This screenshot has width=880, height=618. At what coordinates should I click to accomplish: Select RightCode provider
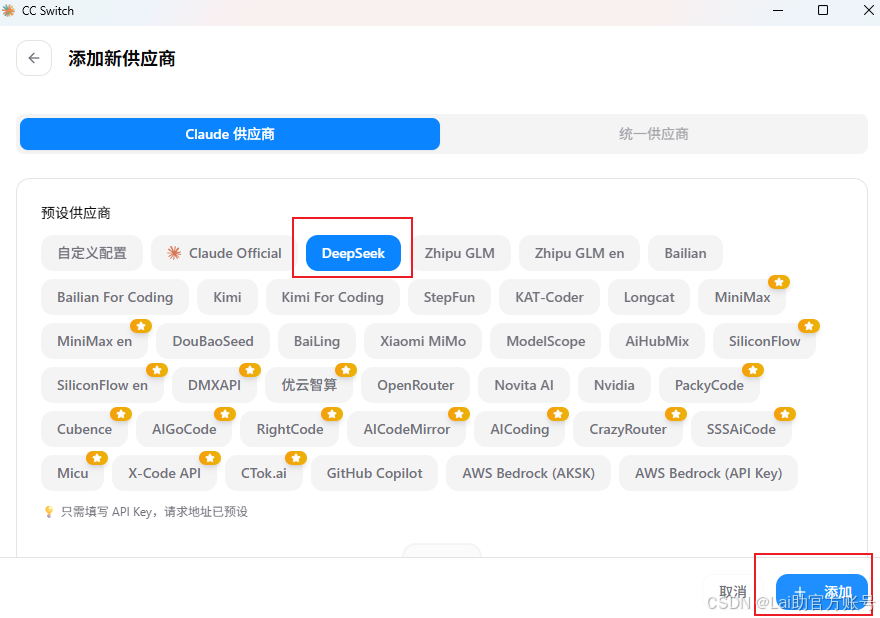point(290,429)
